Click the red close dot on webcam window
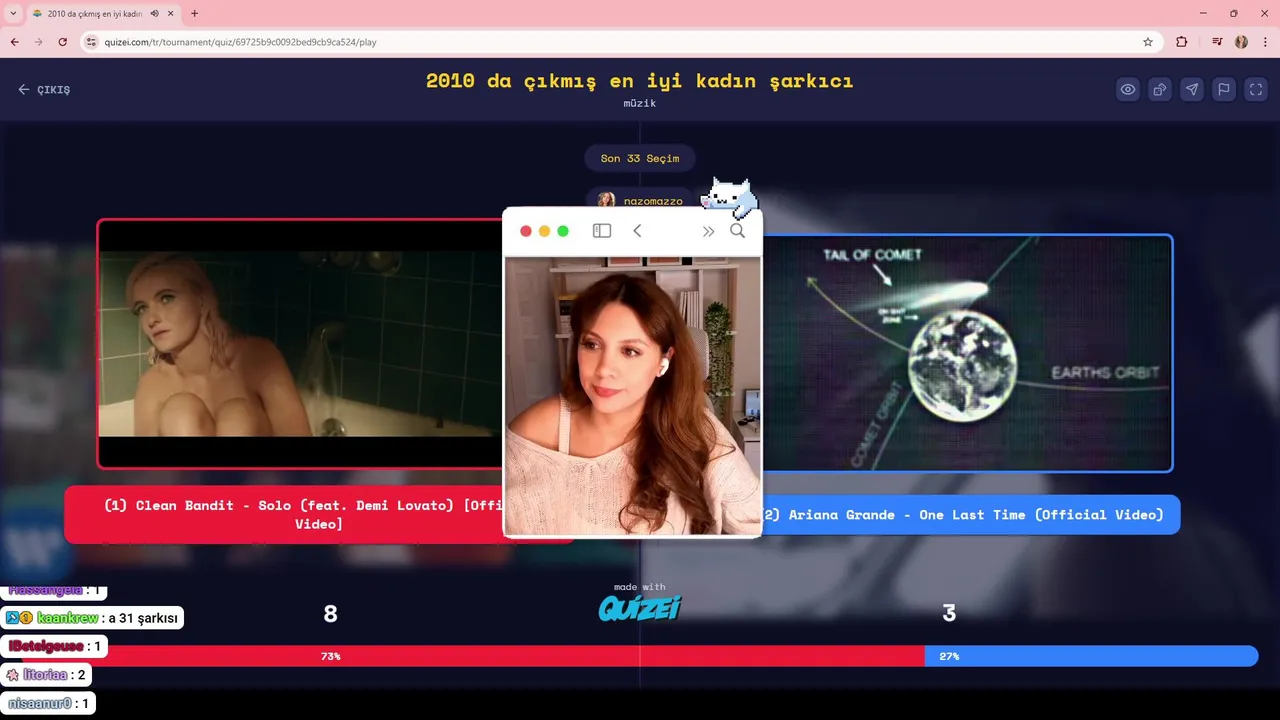The image size is (1280, 720). [526, 231]
